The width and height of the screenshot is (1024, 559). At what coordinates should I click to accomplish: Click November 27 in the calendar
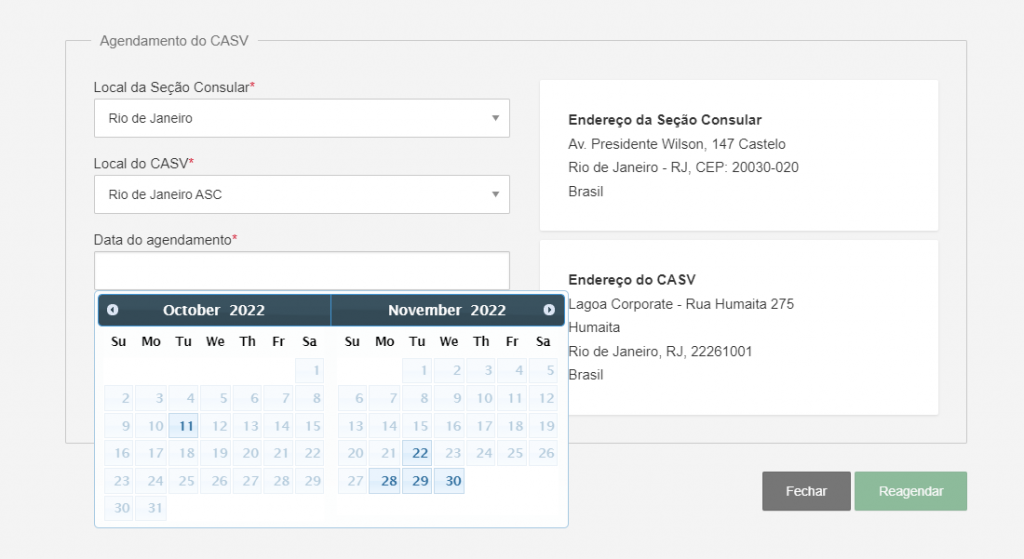tap(353, 481)
